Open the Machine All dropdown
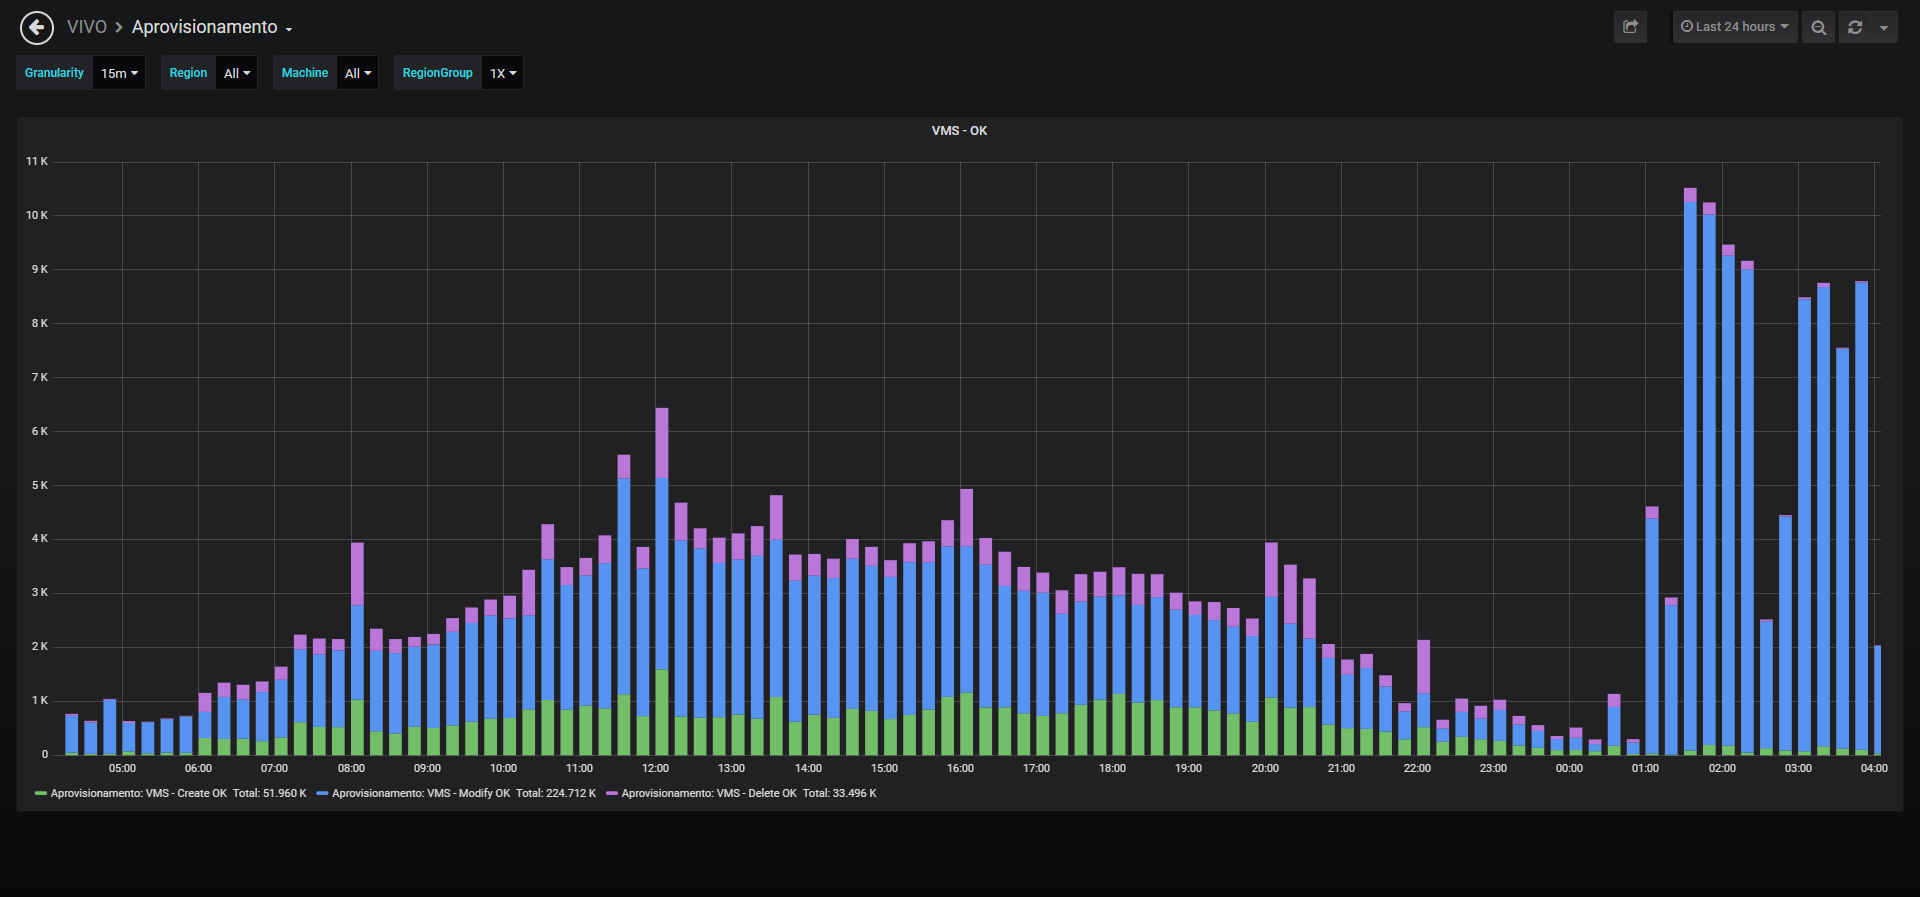 [358, 73]
